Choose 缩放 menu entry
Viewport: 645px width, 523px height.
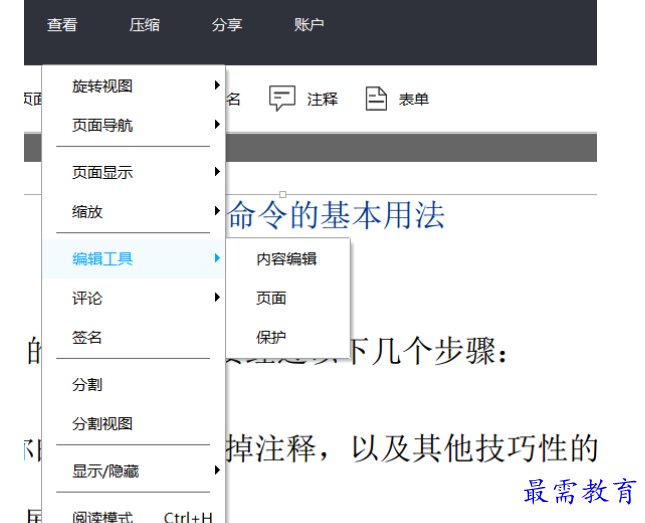(x=133, y=212)
